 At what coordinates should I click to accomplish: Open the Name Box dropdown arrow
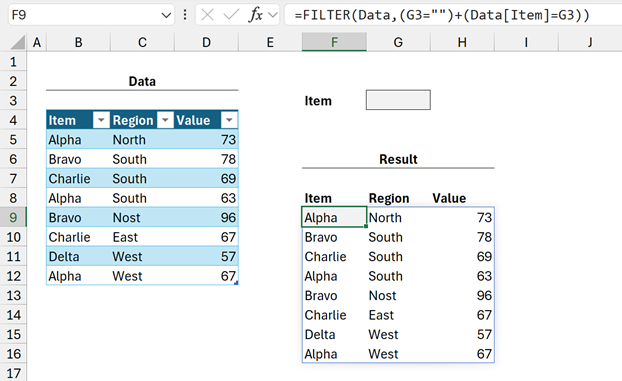pos(166,15)
